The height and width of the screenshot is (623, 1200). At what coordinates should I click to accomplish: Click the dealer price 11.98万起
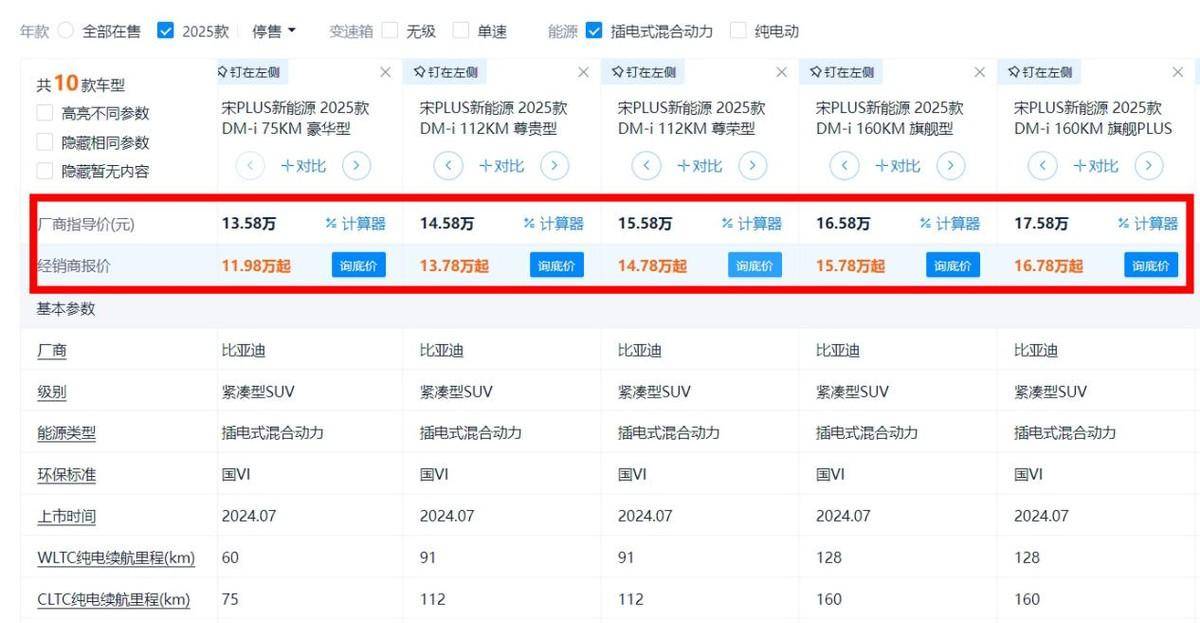256,266
